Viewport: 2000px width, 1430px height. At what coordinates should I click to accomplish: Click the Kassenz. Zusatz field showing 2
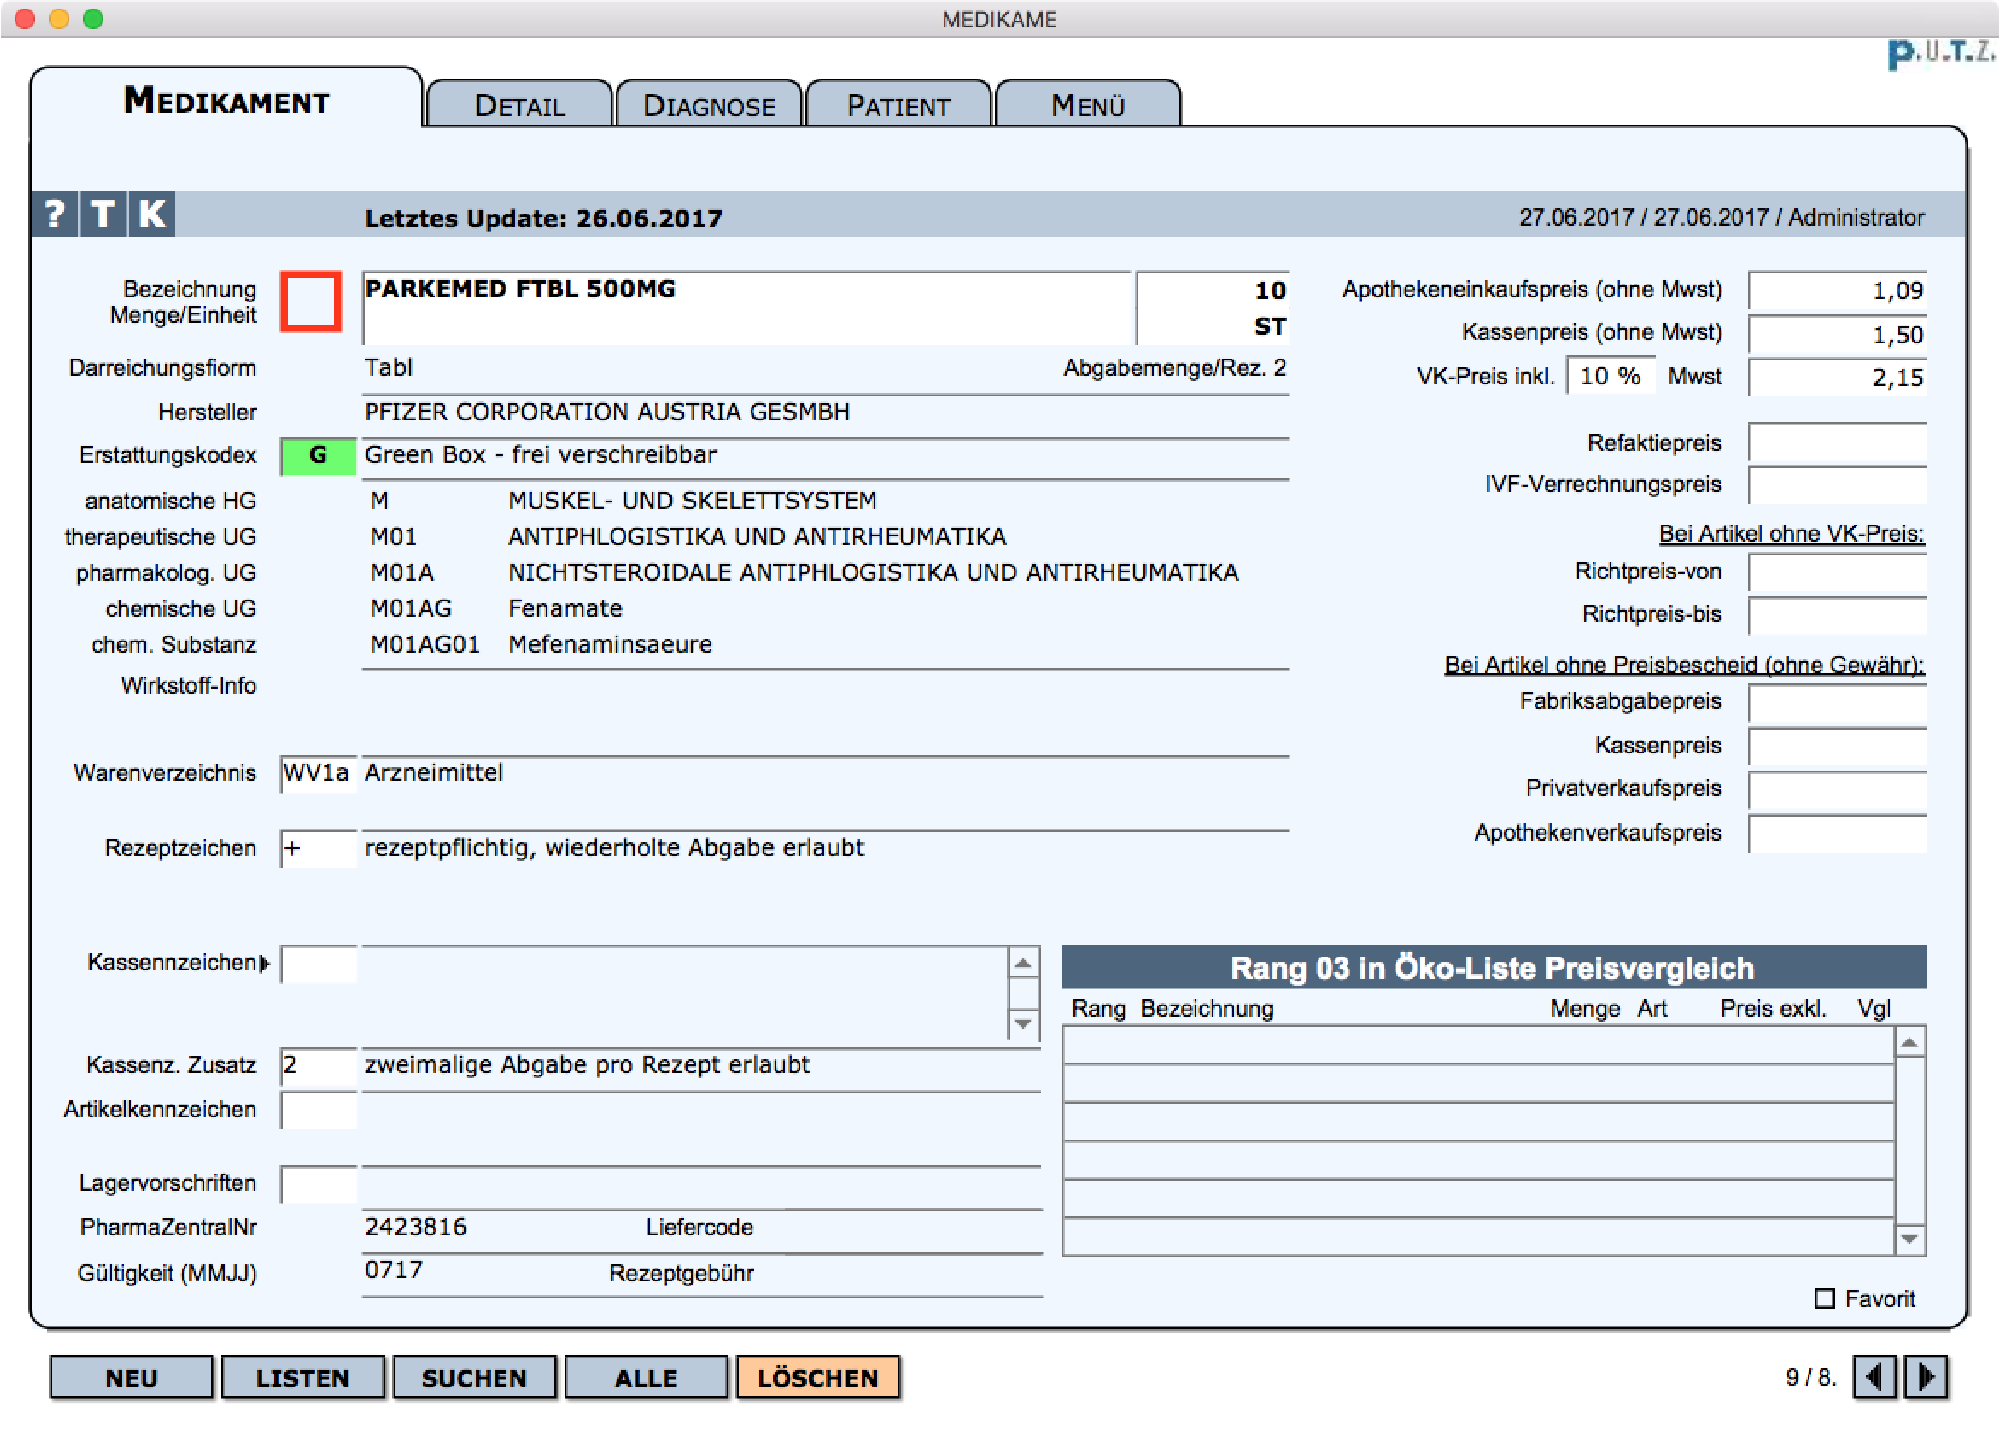pos(318,1066)
